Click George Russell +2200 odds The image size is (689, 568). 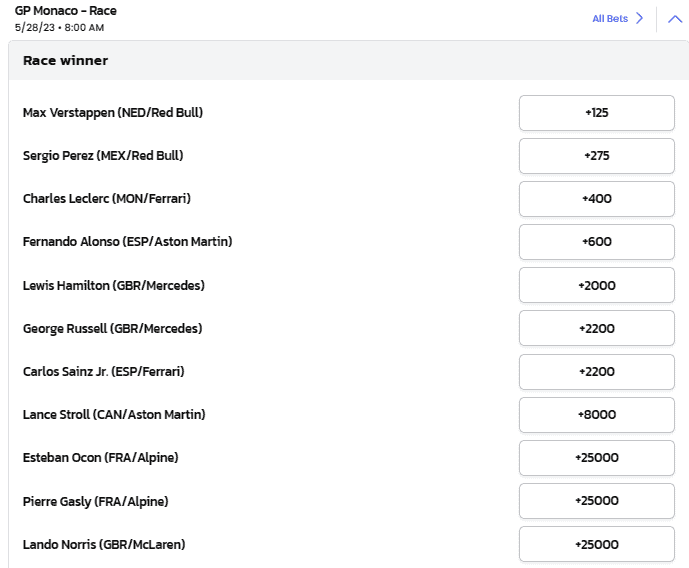point(596,328)
